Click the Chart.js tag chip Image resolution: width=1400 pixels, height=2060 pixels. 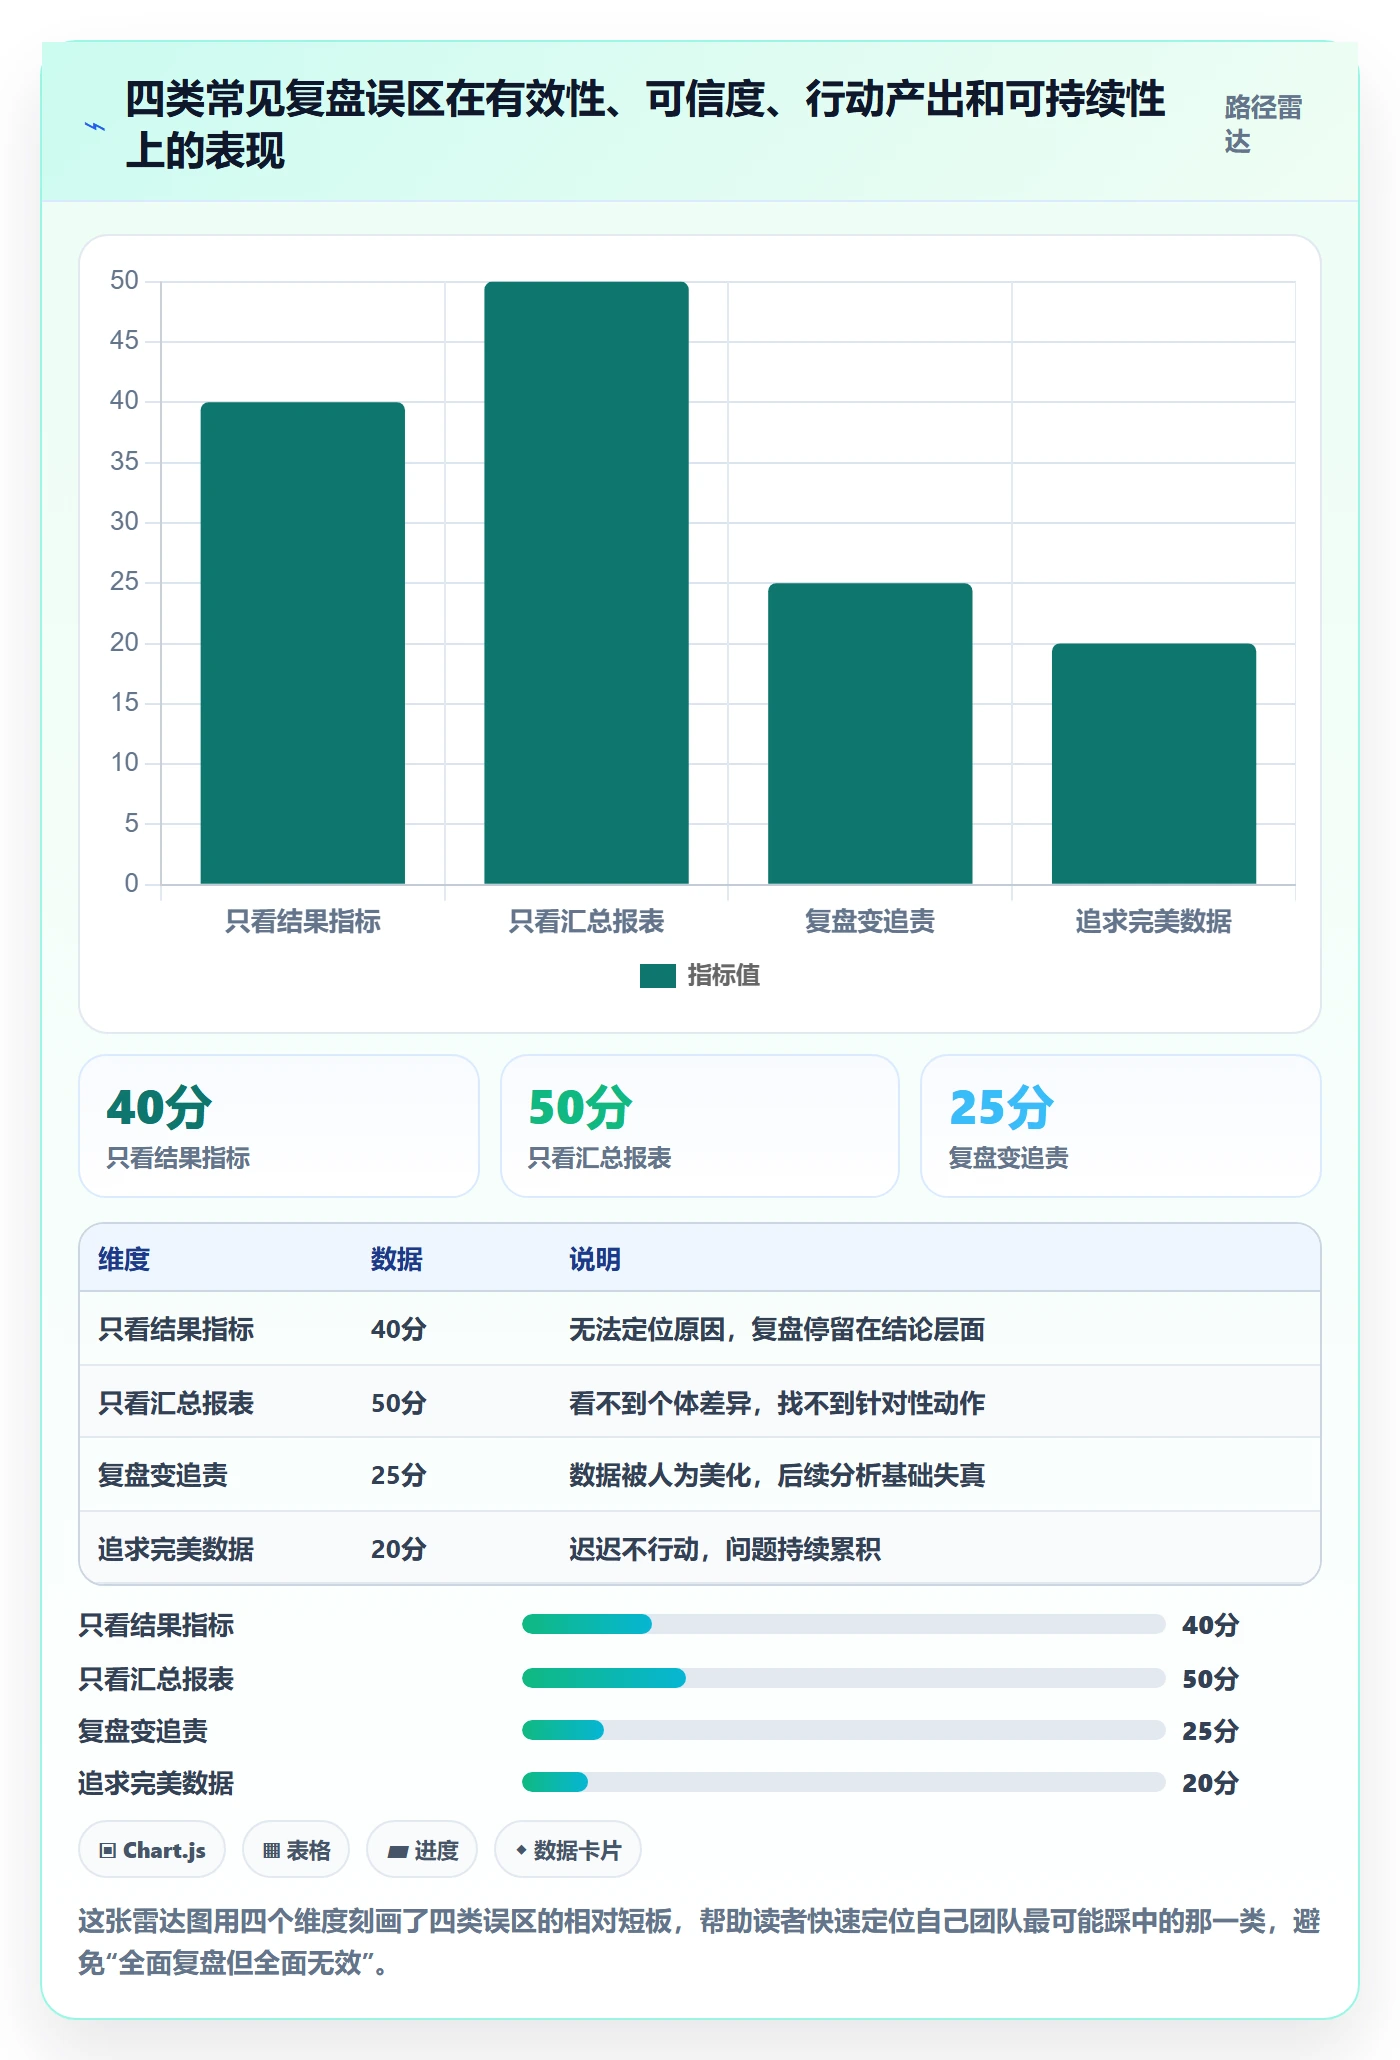point(152,1850)
